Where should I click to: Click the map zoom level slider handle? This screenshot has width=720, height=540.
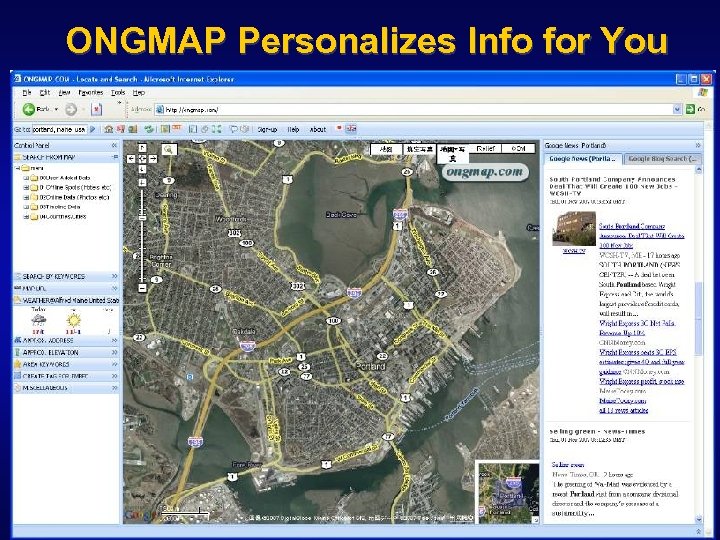[142, 217]
